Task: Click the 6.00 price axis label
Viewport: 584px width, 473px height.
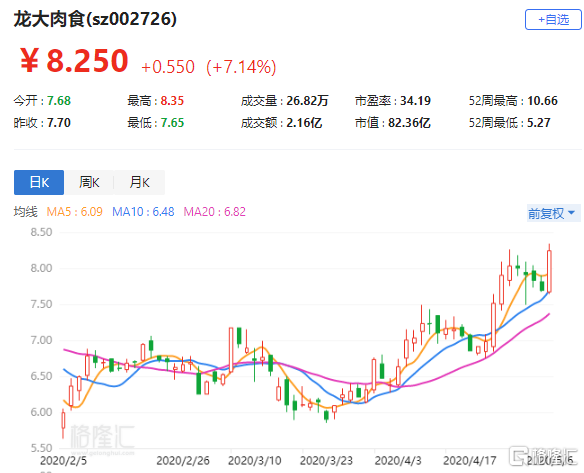Action: pyautogui.click(x=41, y=412)
